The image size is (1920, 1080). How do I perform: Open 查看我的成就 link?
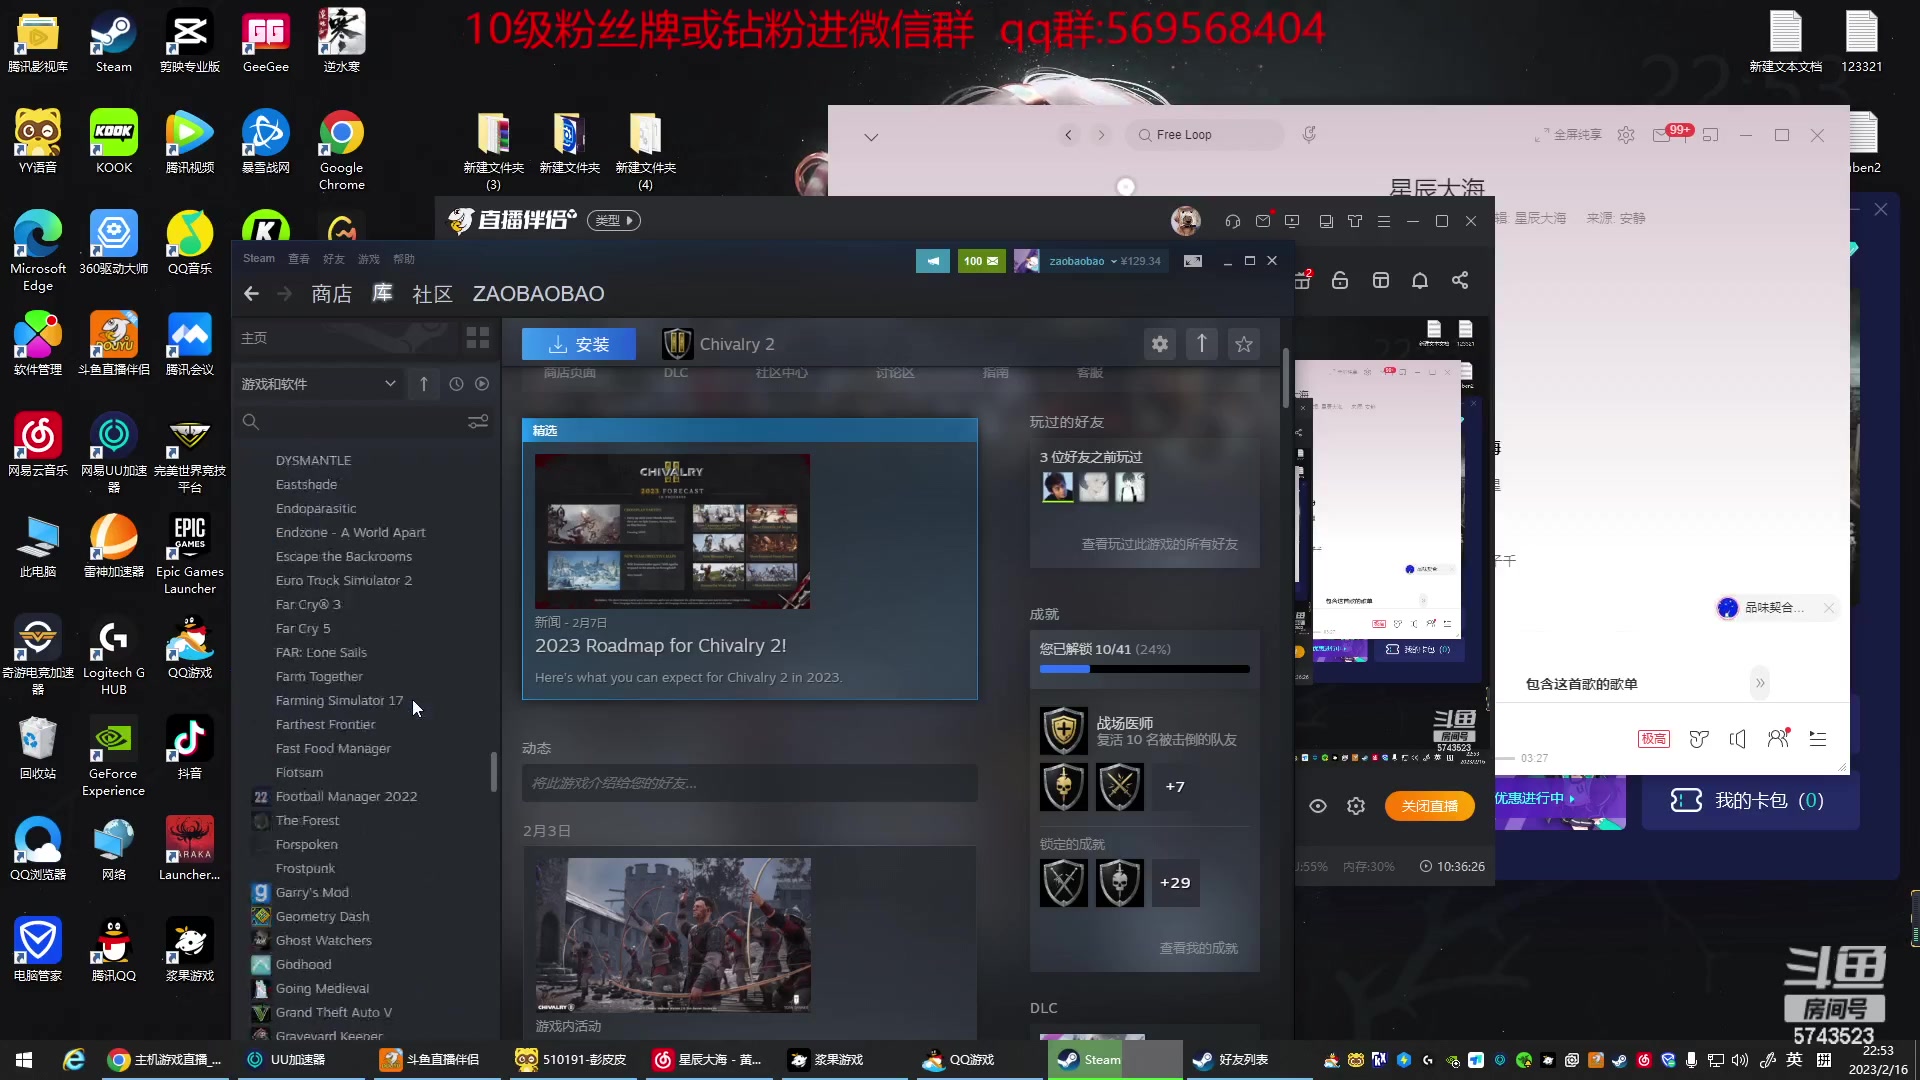click(1198, 948)
